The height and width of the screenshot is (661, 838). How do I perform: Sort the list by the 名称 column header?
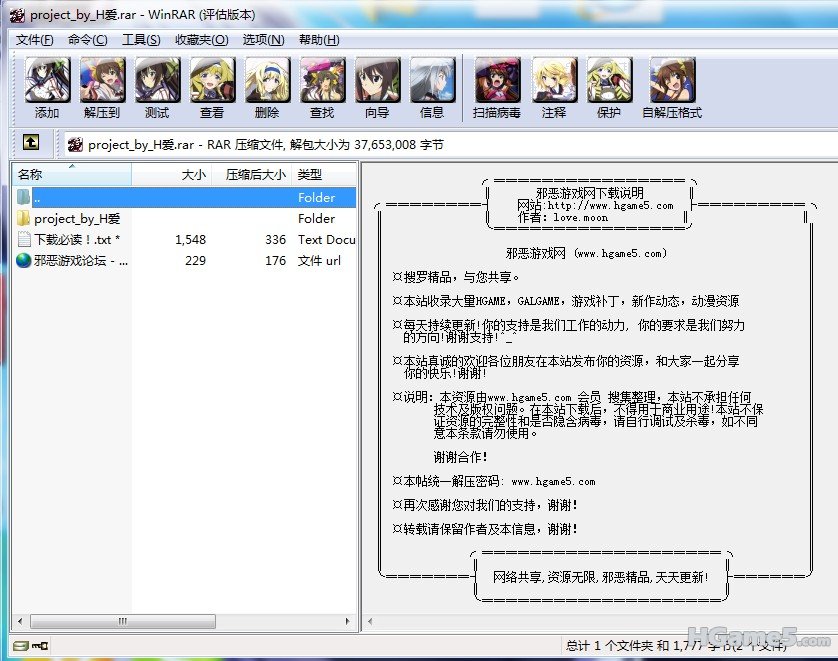pos(72,175)
